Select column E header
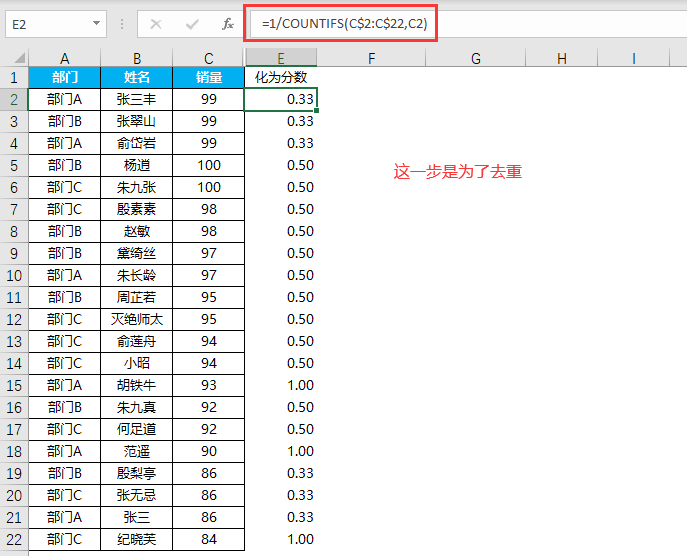Screen dimensions: 687x556 (281, 58)
